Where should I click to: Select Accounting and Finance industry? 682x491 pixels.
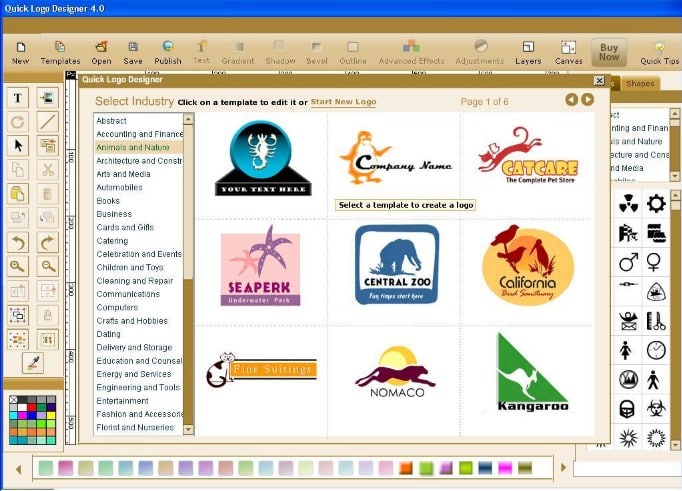[x=139, y=134]
